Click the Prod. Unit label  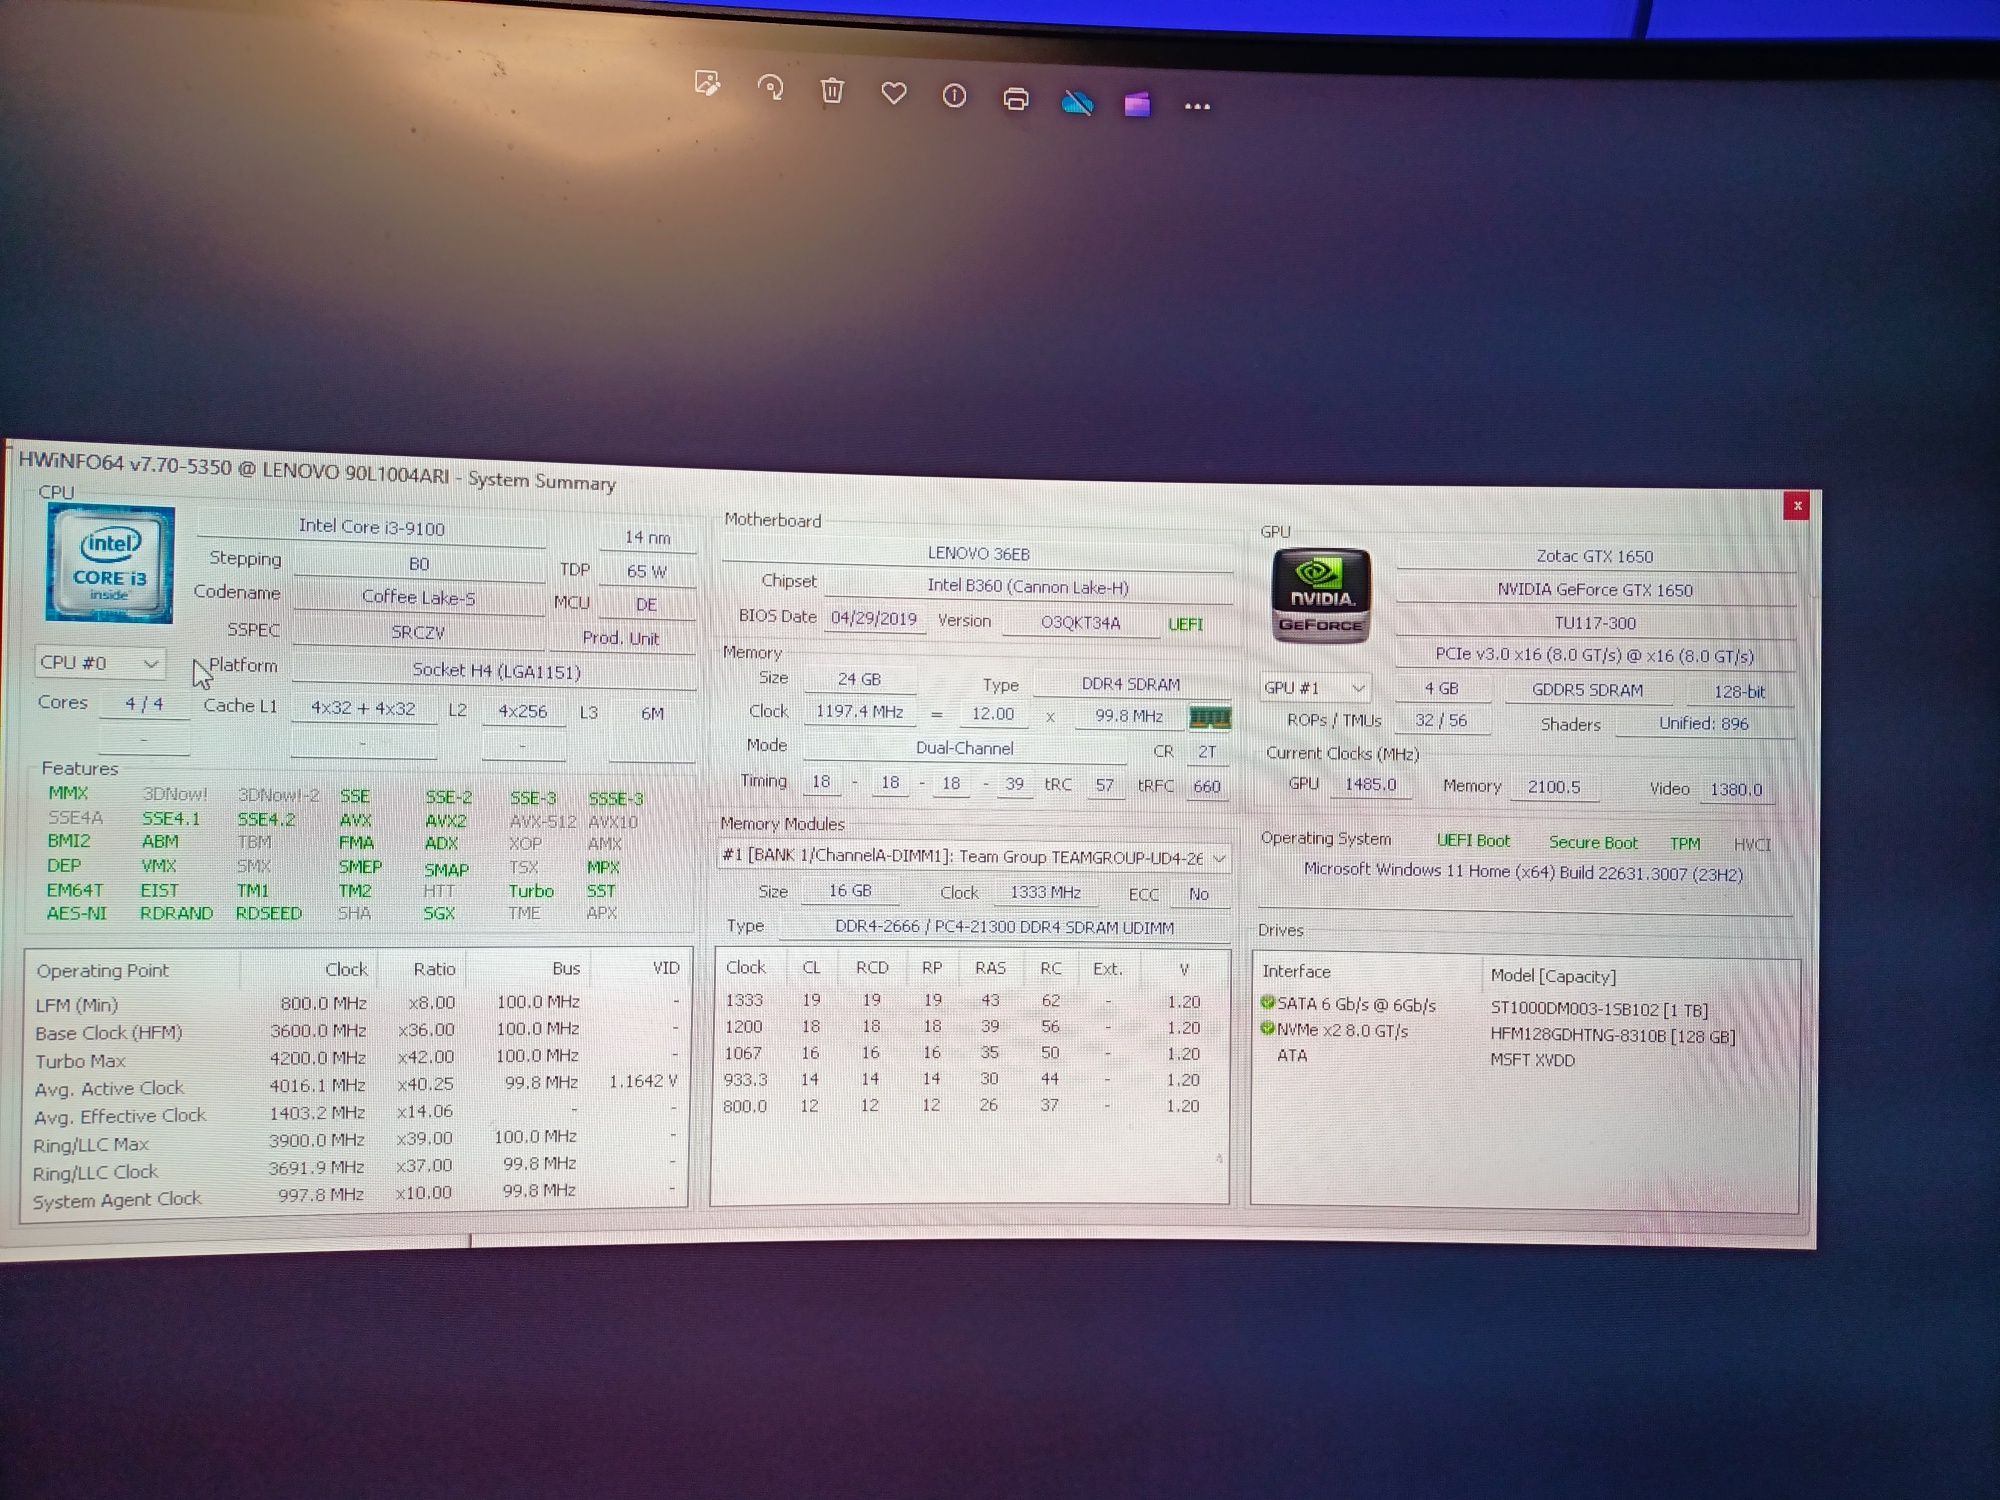point(620,638)
